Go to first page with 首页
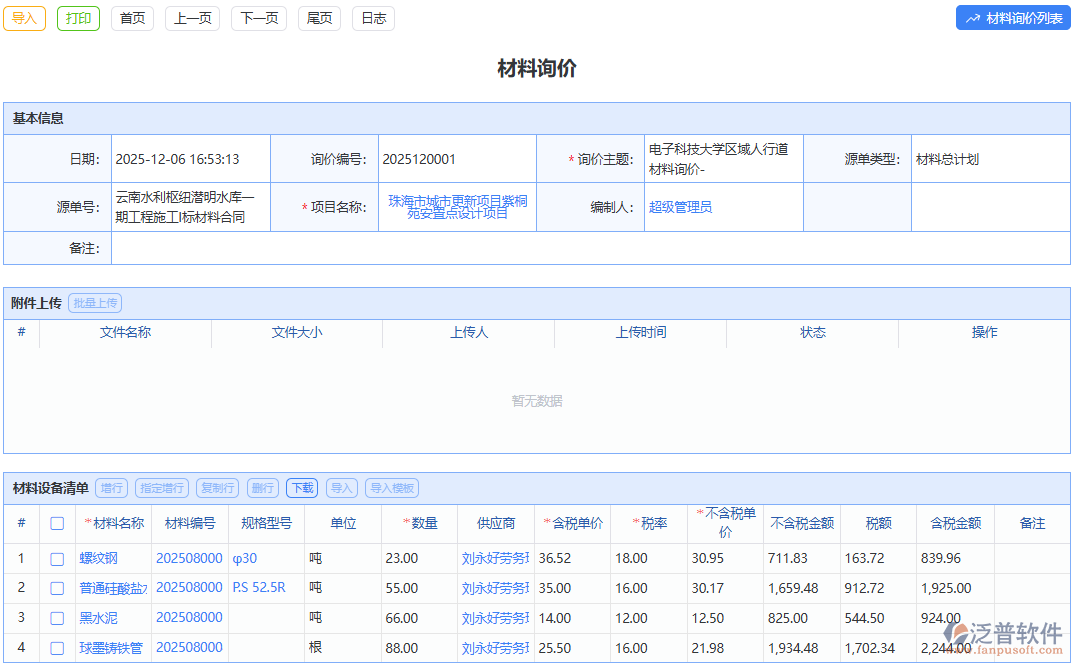 (x=132, y=18)
